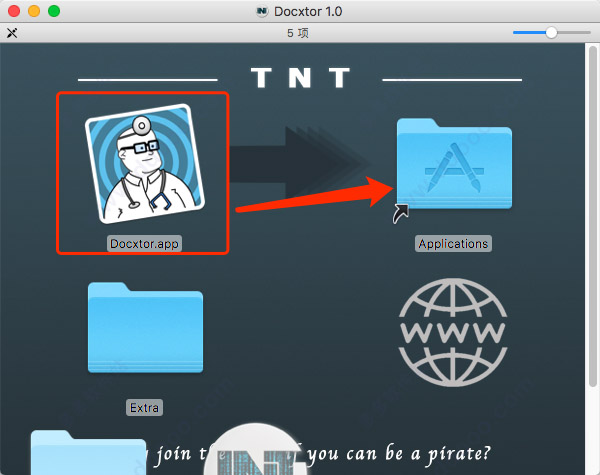Adjust the icon size slider

point(551,33)
